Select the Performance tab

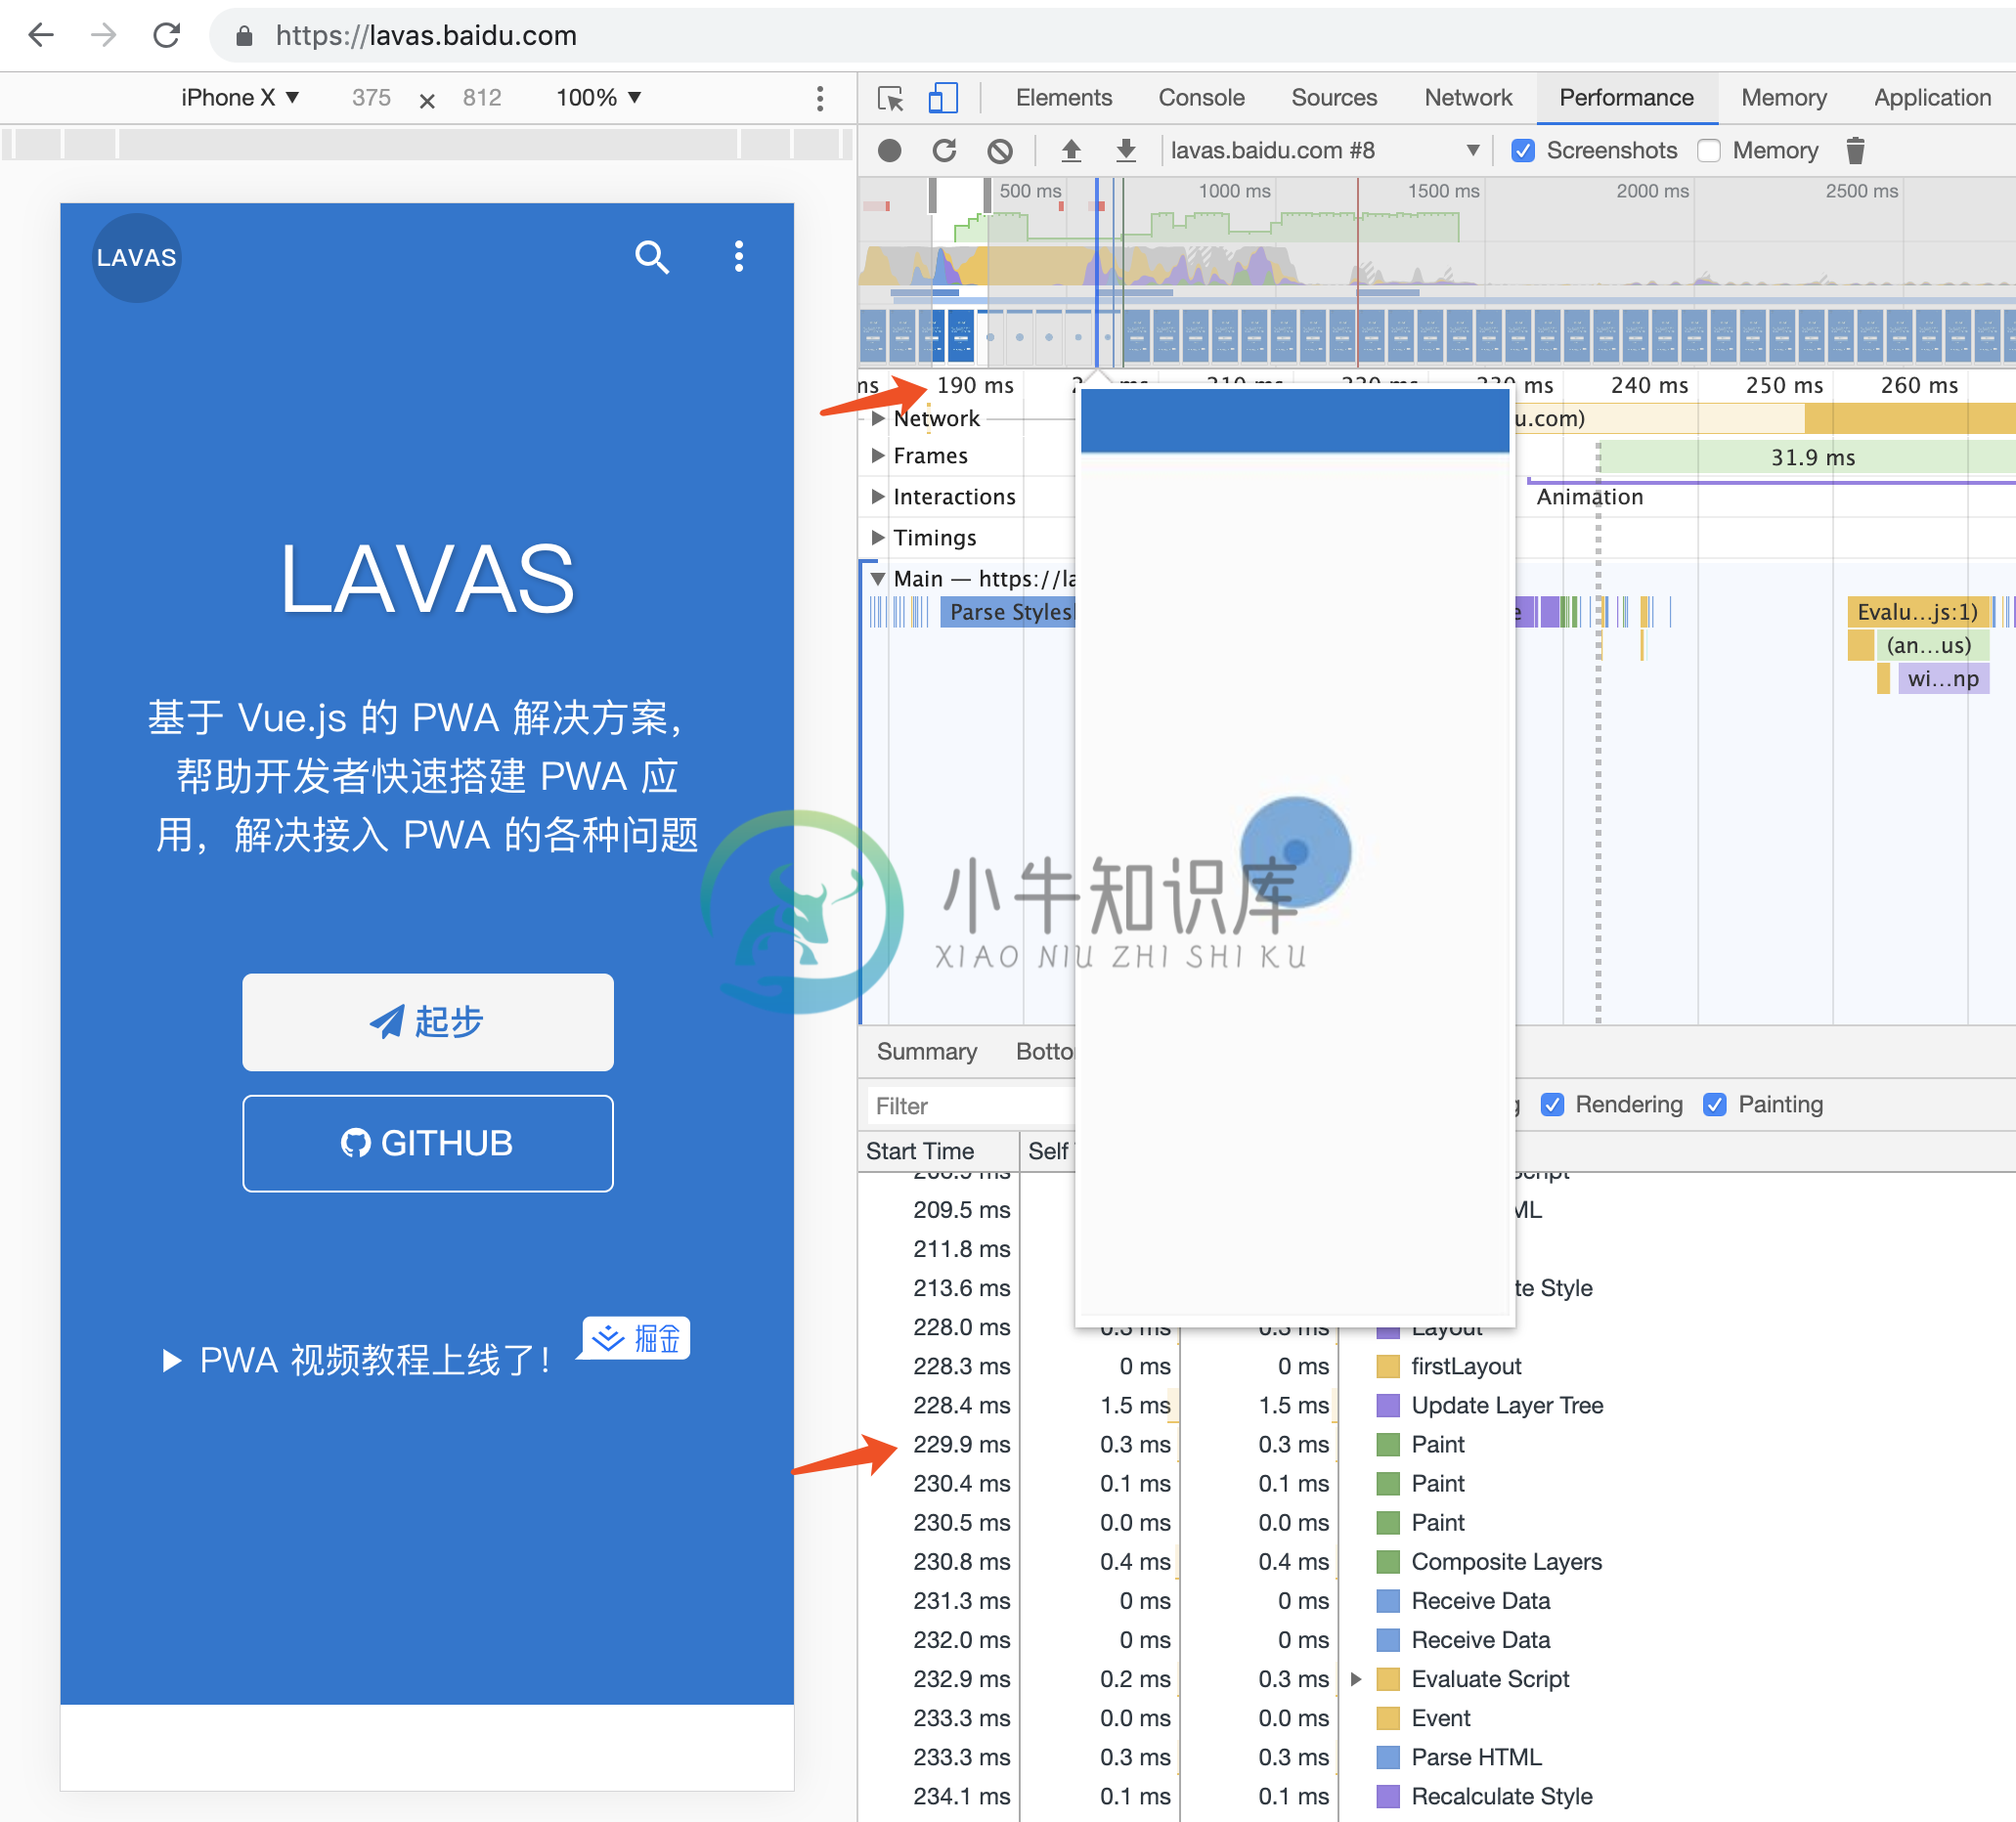coord(1626,98)
